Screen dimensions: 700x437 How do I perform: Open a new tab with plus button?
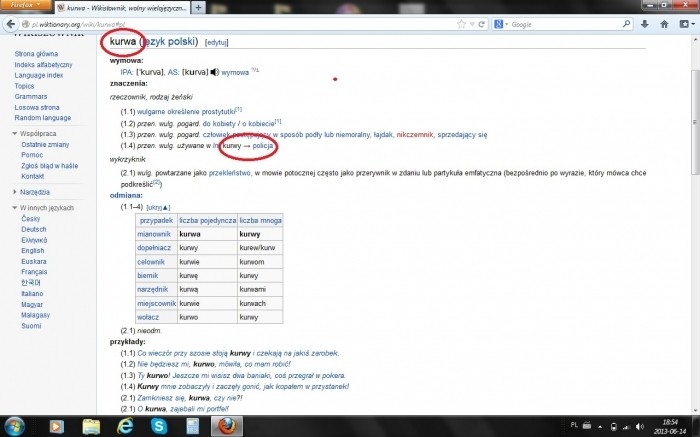point(199,8)
